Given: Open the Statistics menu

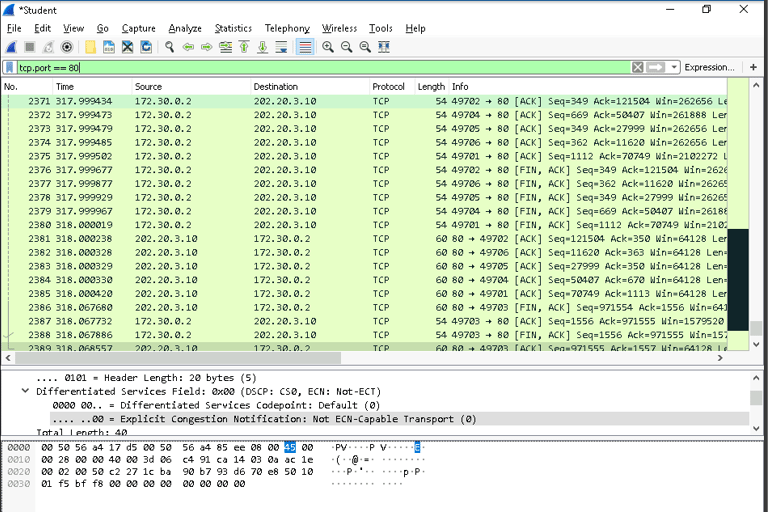Looking at the screenshot, I should tap(233, 28).
